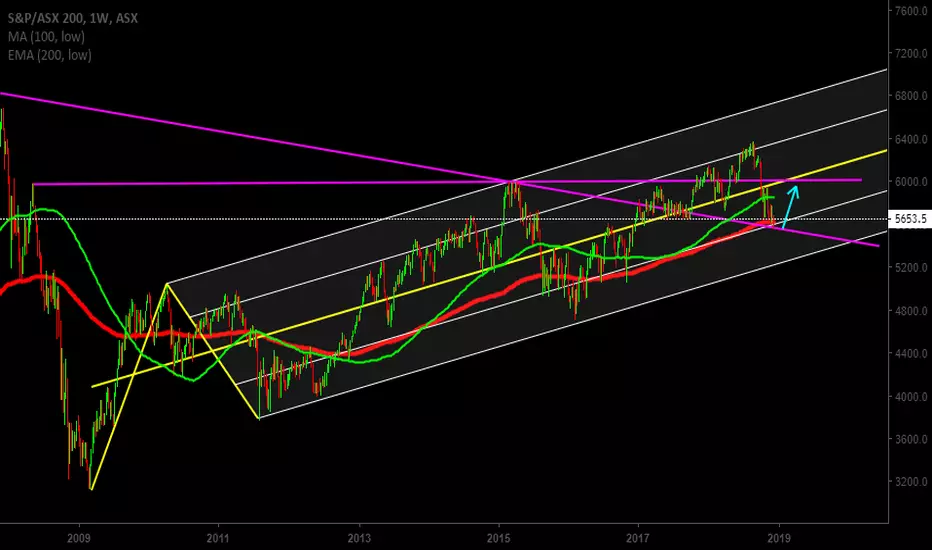Viewport: 932px width, 550px height.
Task: Click the 4400.0 price axis label
Action: click(911, 353)
